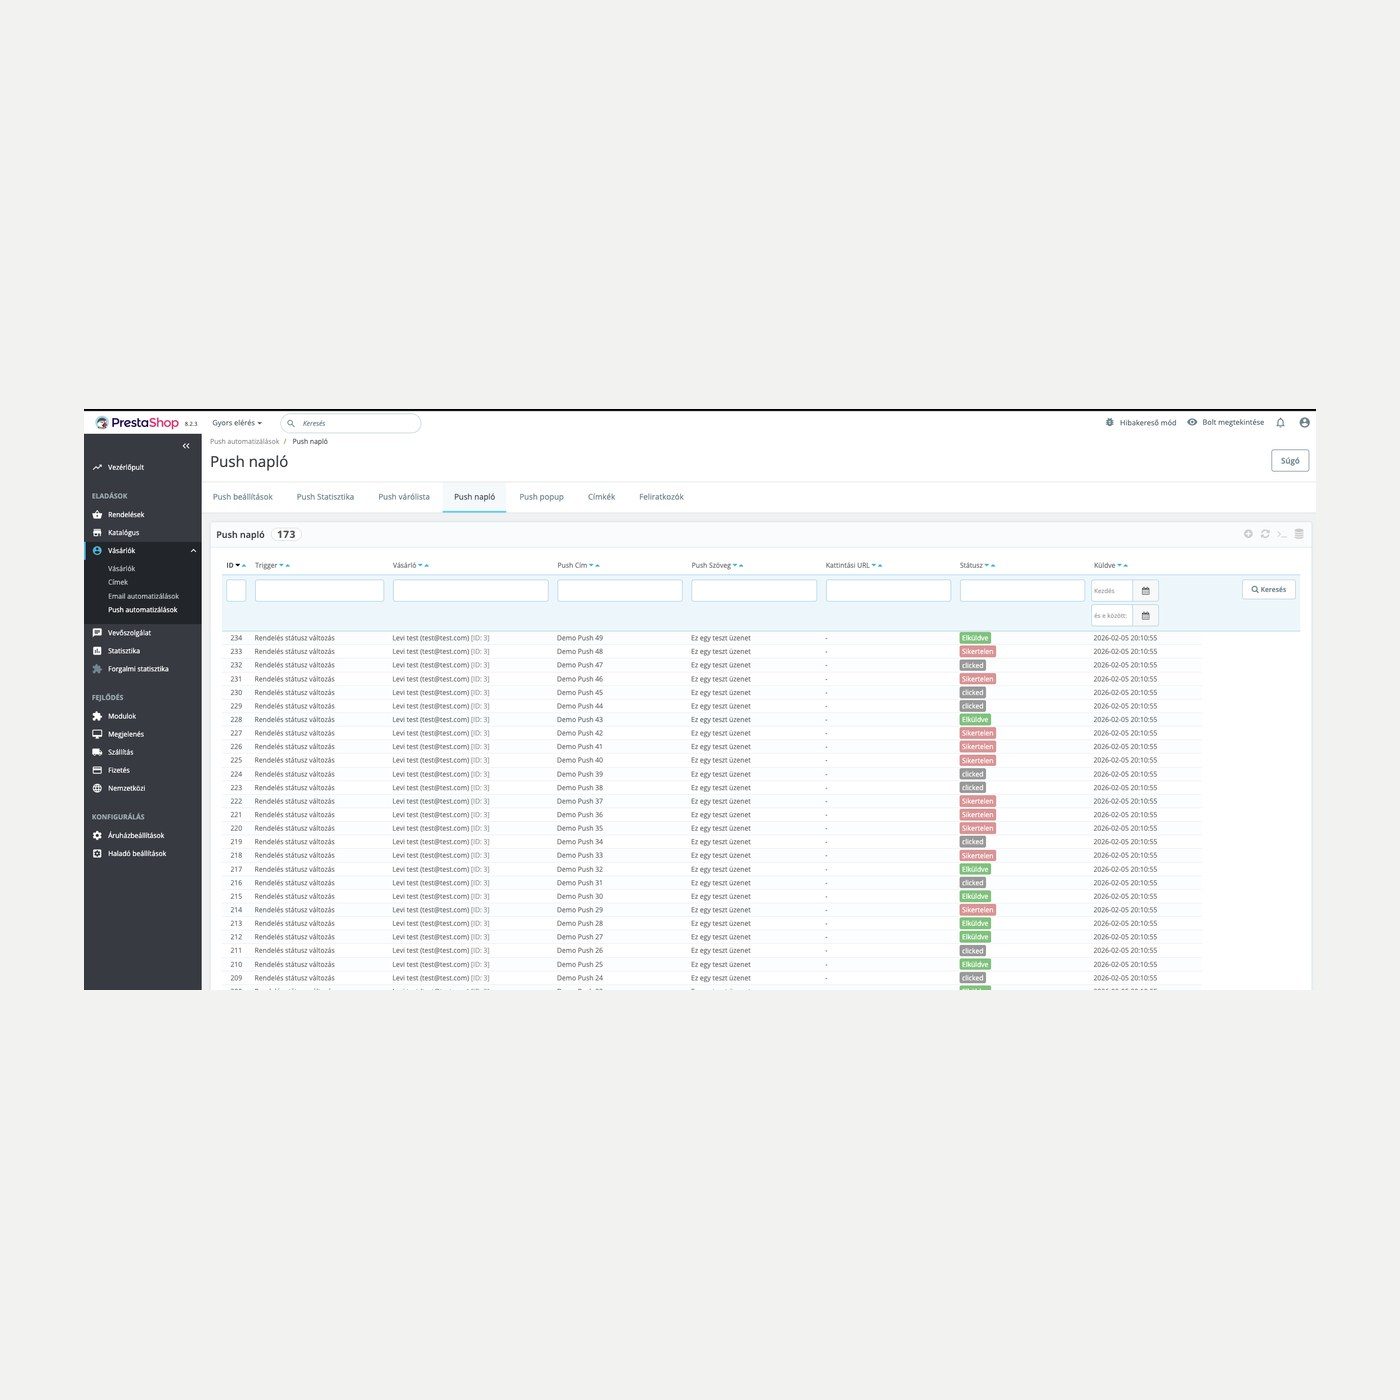Open the employee profile avatar menu
The image size is (1400, 1400).
(x=1304, y=423)
